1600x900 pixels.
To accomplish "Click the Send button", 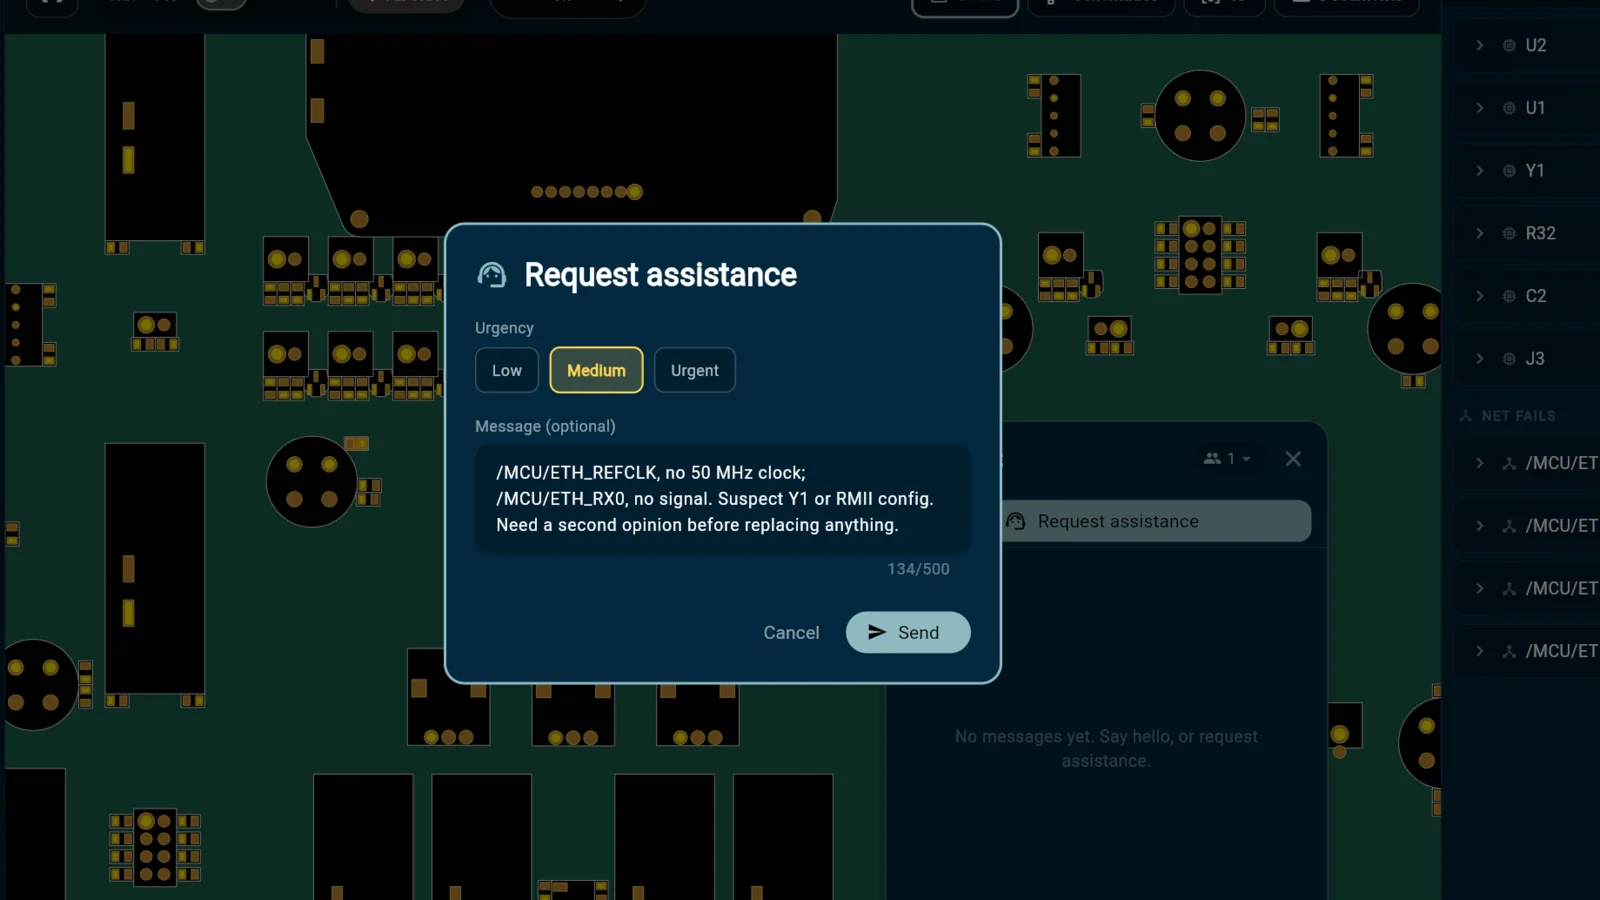I will click(x=908, y=632).
